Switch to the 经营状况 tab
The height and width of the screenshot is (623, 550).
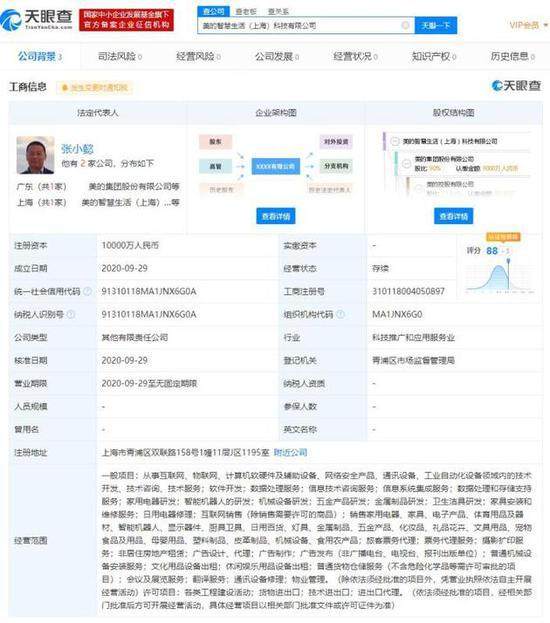355,56
